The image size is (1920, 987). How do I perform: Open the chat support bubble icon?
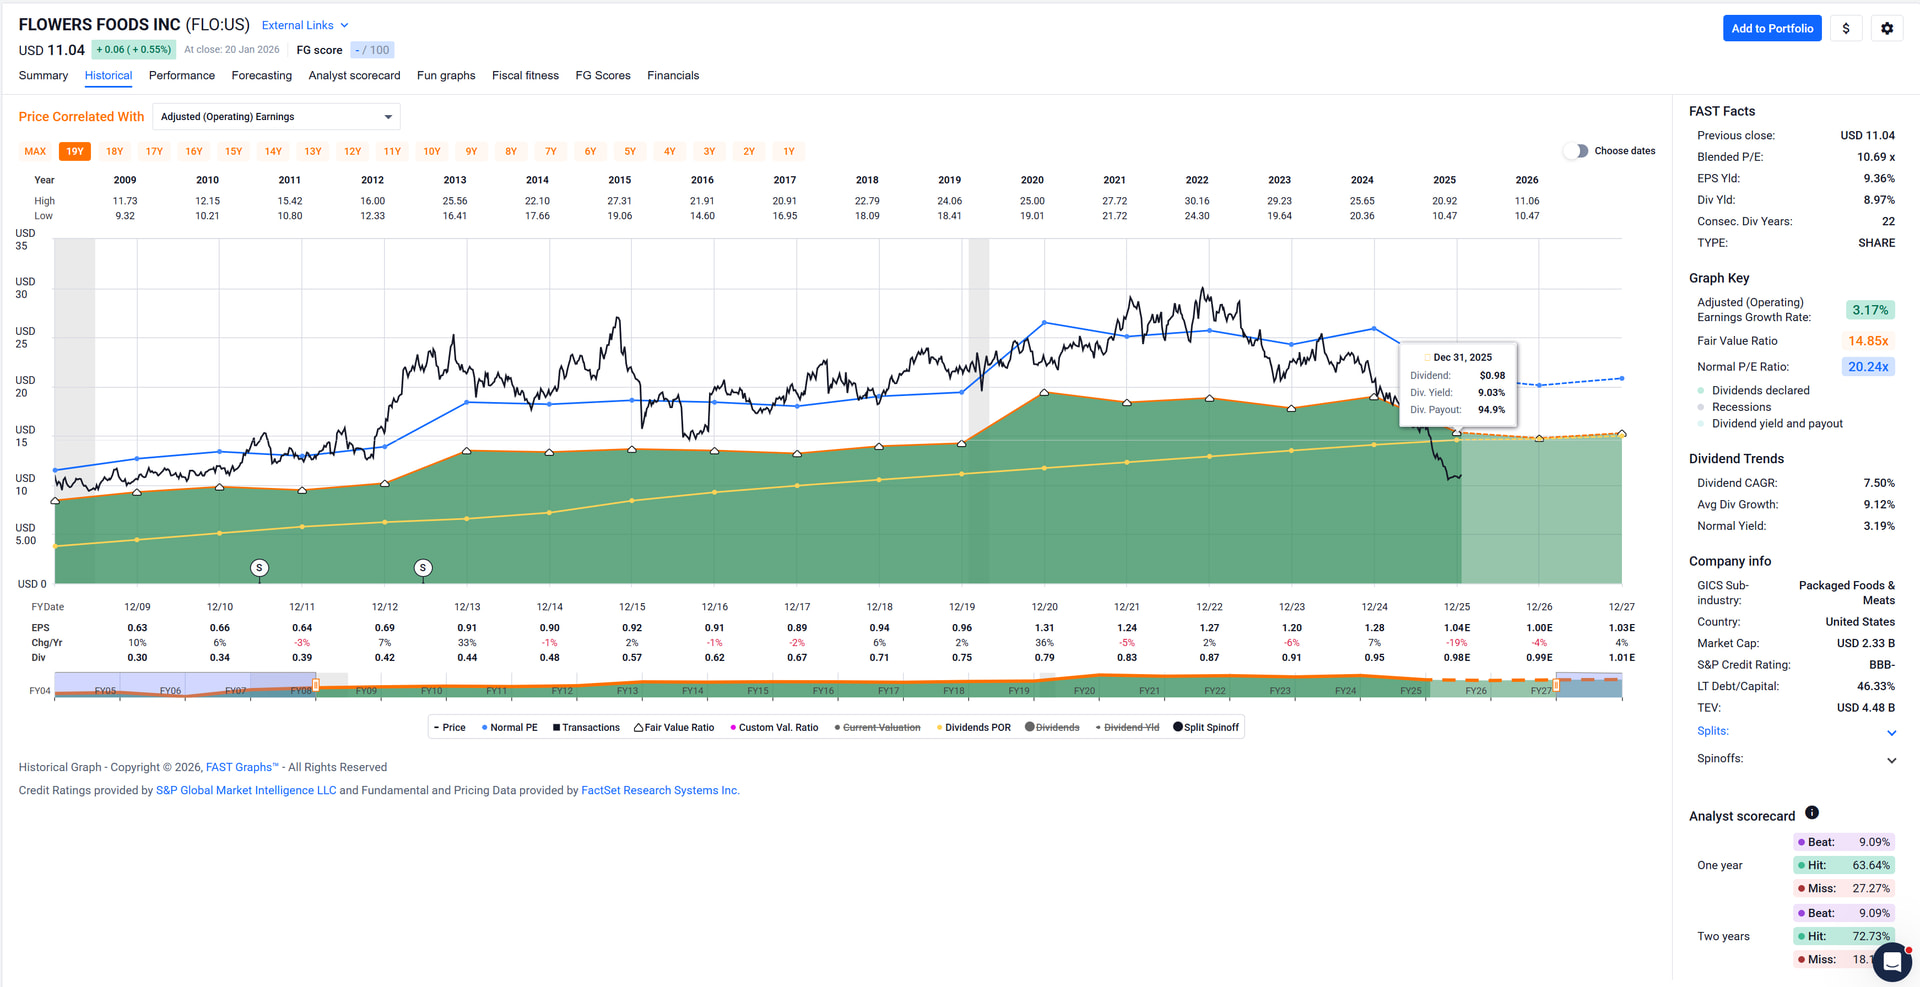pos(1891,962)
